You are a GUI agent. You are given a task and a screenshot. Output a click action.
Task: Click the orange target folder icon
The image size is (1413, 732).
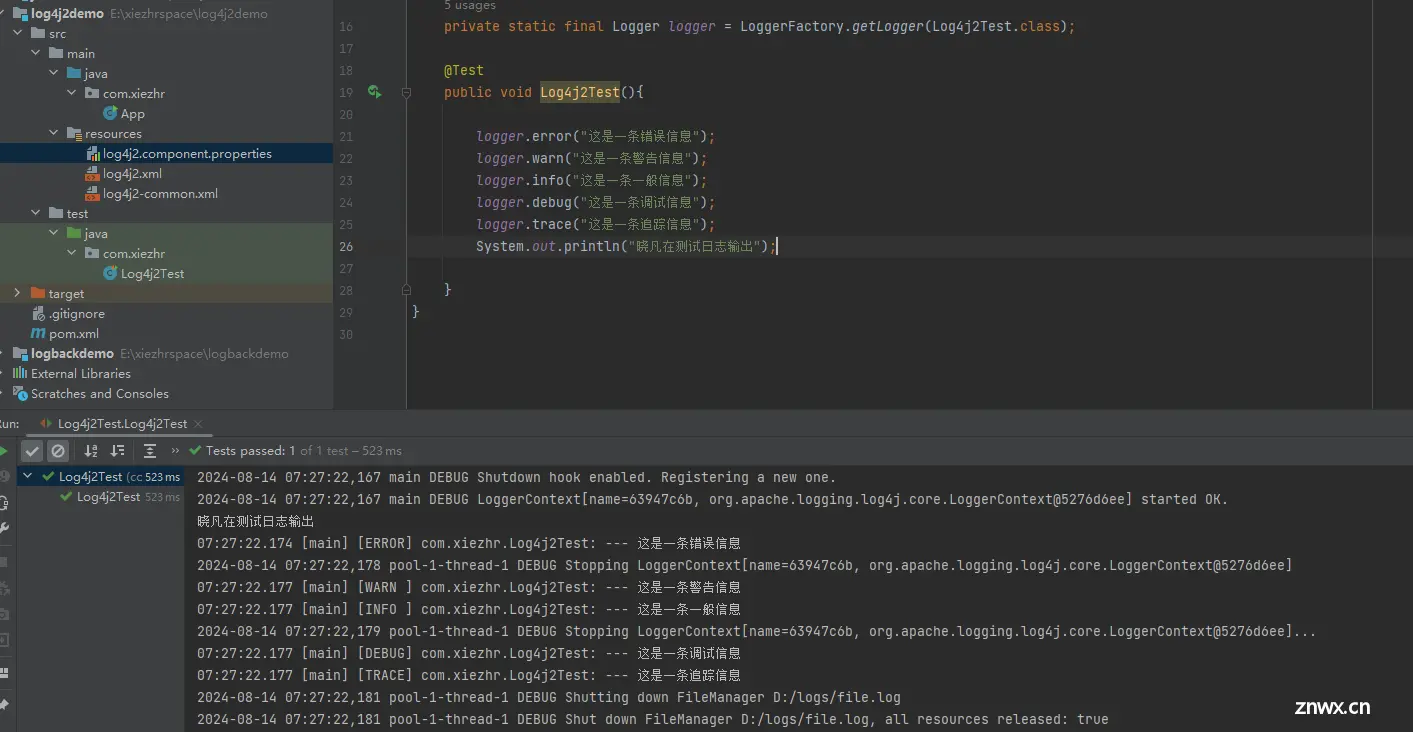click(38, 293)
